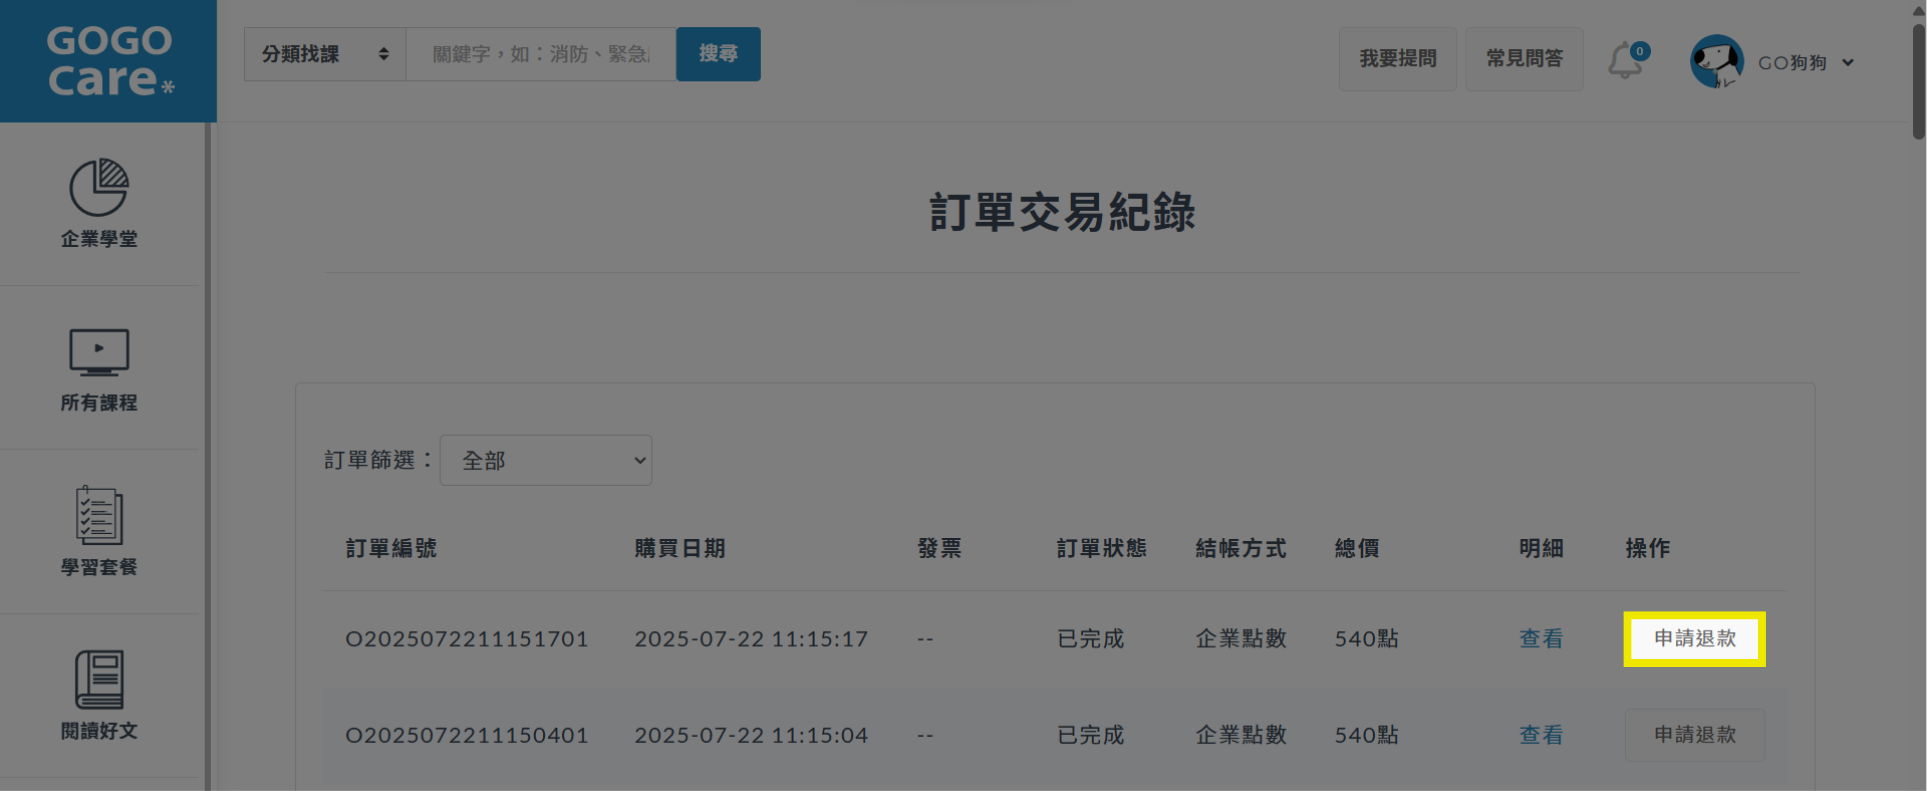Click 訂單狀態 column header
The height and width of the screenshot is (791, 1928).
coord(1102,548)
